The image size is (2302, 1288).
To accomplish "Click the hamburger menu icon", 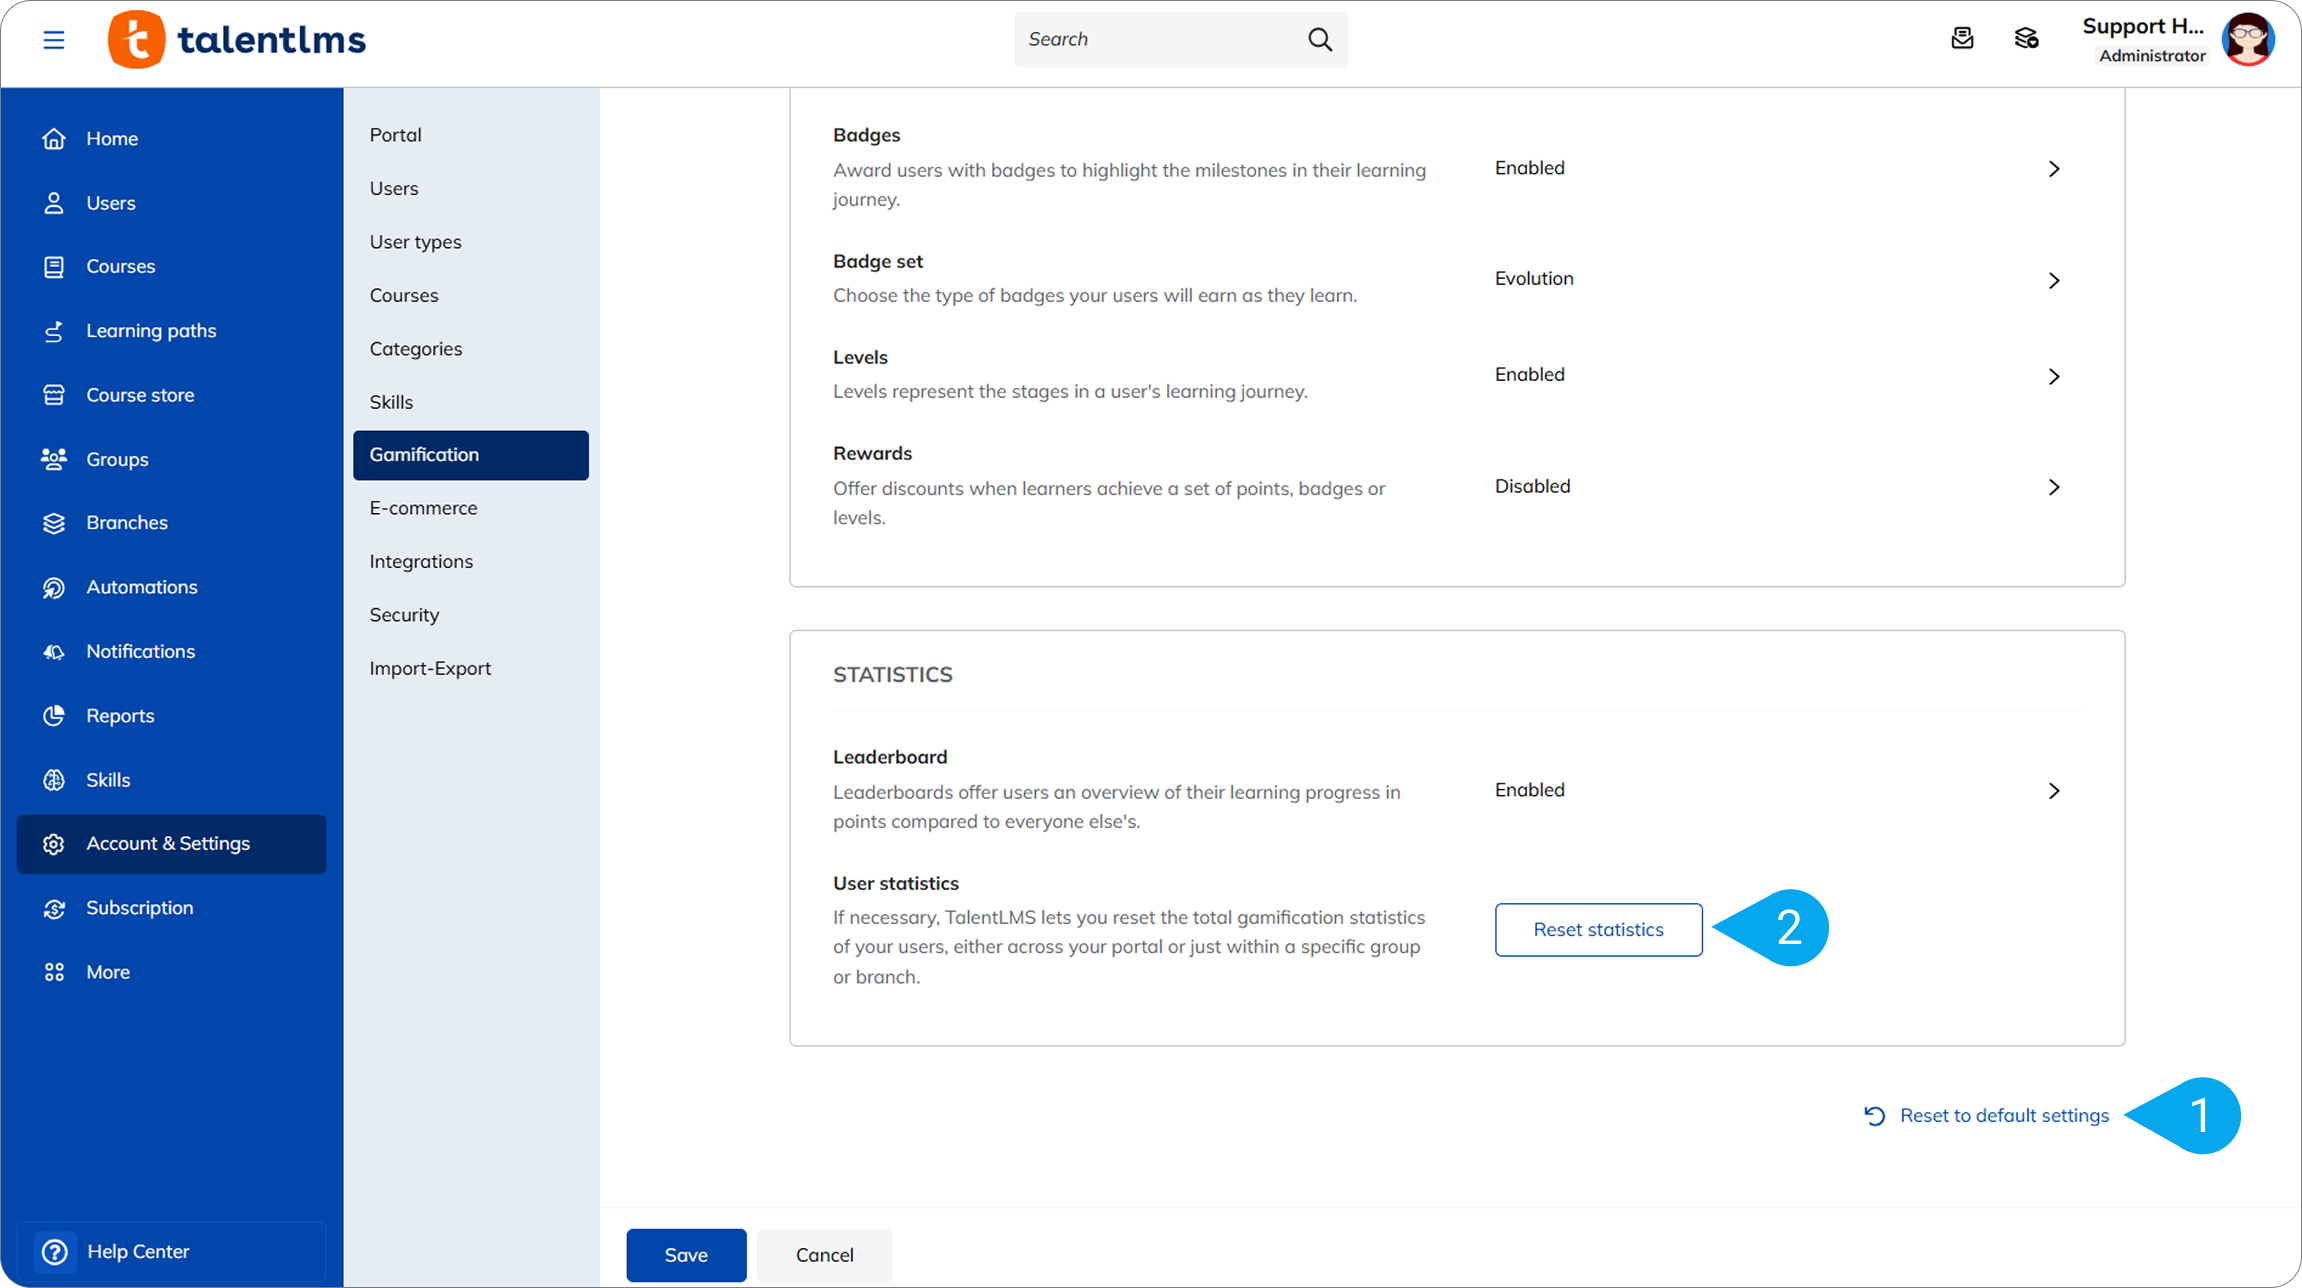I will (x=54, y=40).
